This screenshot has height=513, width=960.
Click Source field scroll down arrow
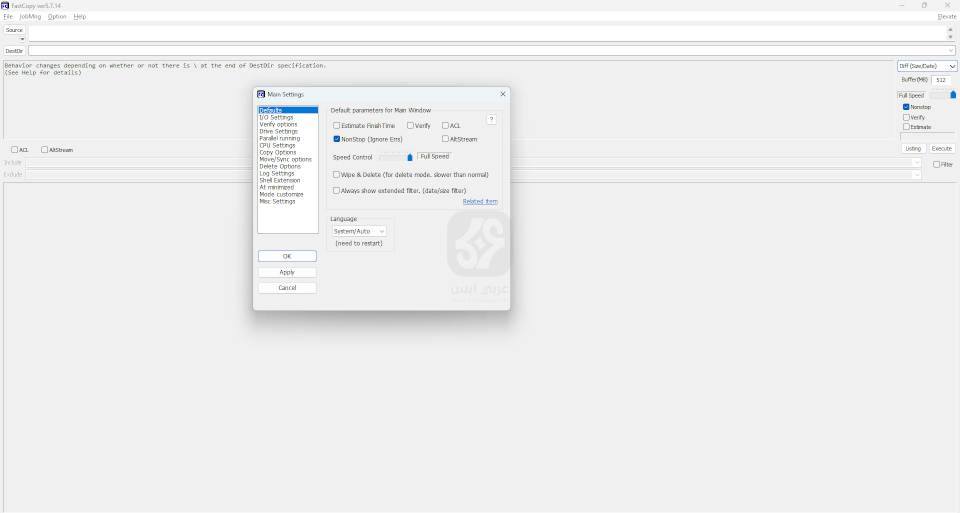(951, 37)
